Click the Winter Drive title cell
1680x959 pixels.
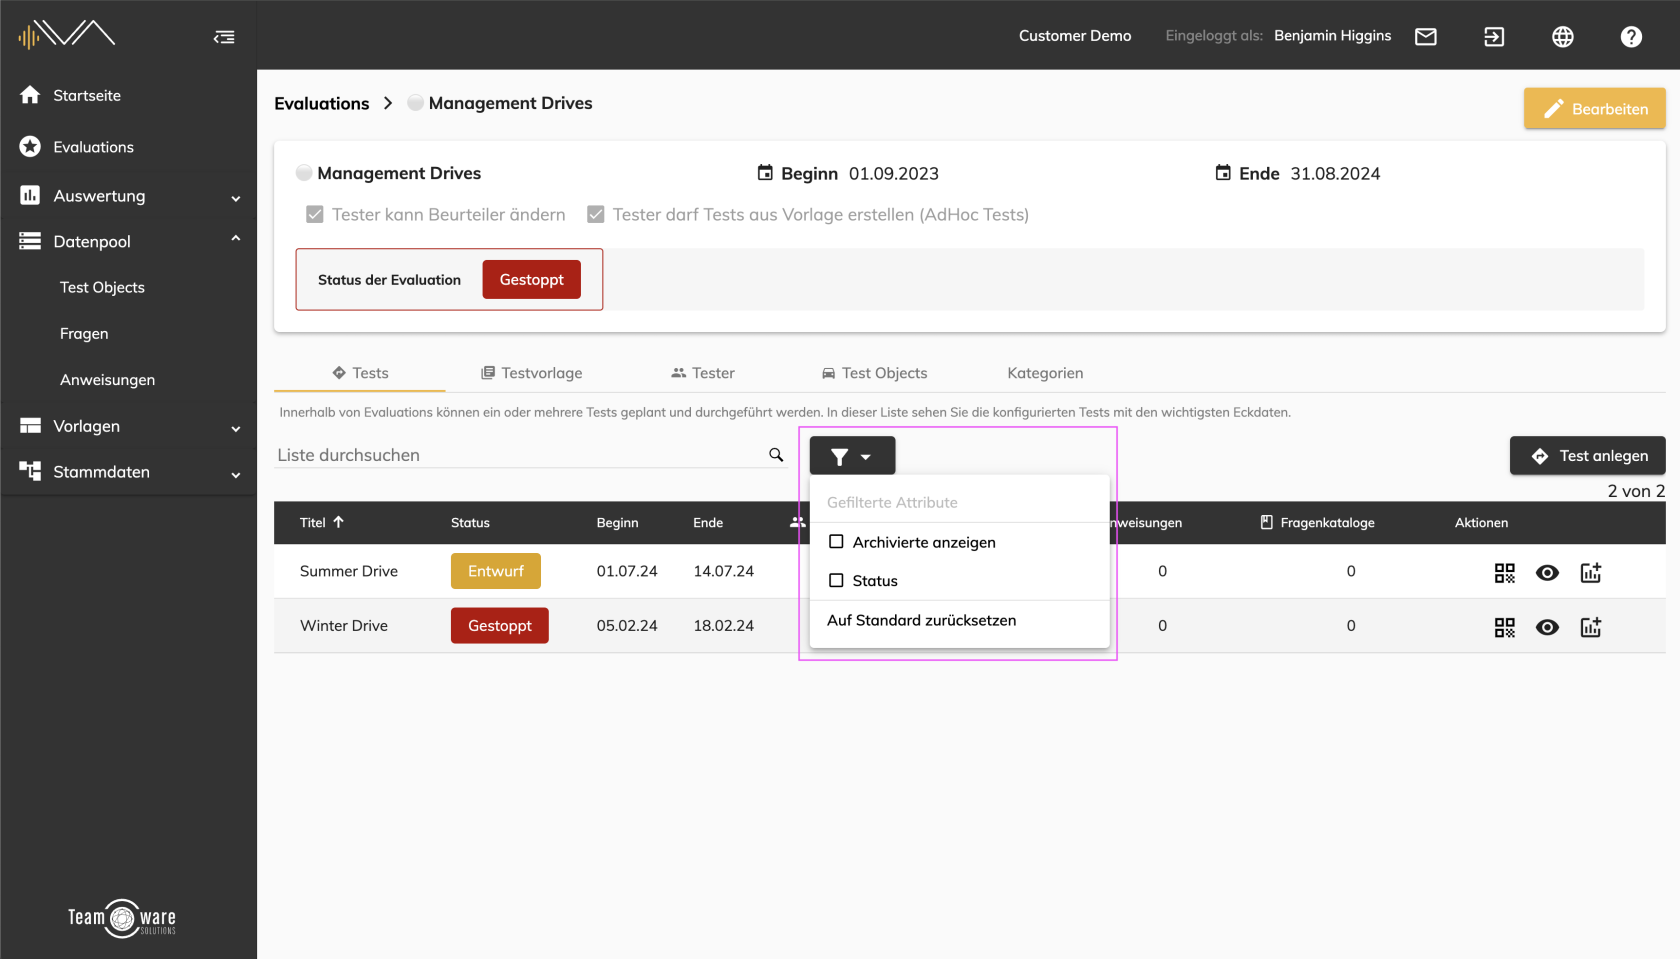click(x=344, y=626)
